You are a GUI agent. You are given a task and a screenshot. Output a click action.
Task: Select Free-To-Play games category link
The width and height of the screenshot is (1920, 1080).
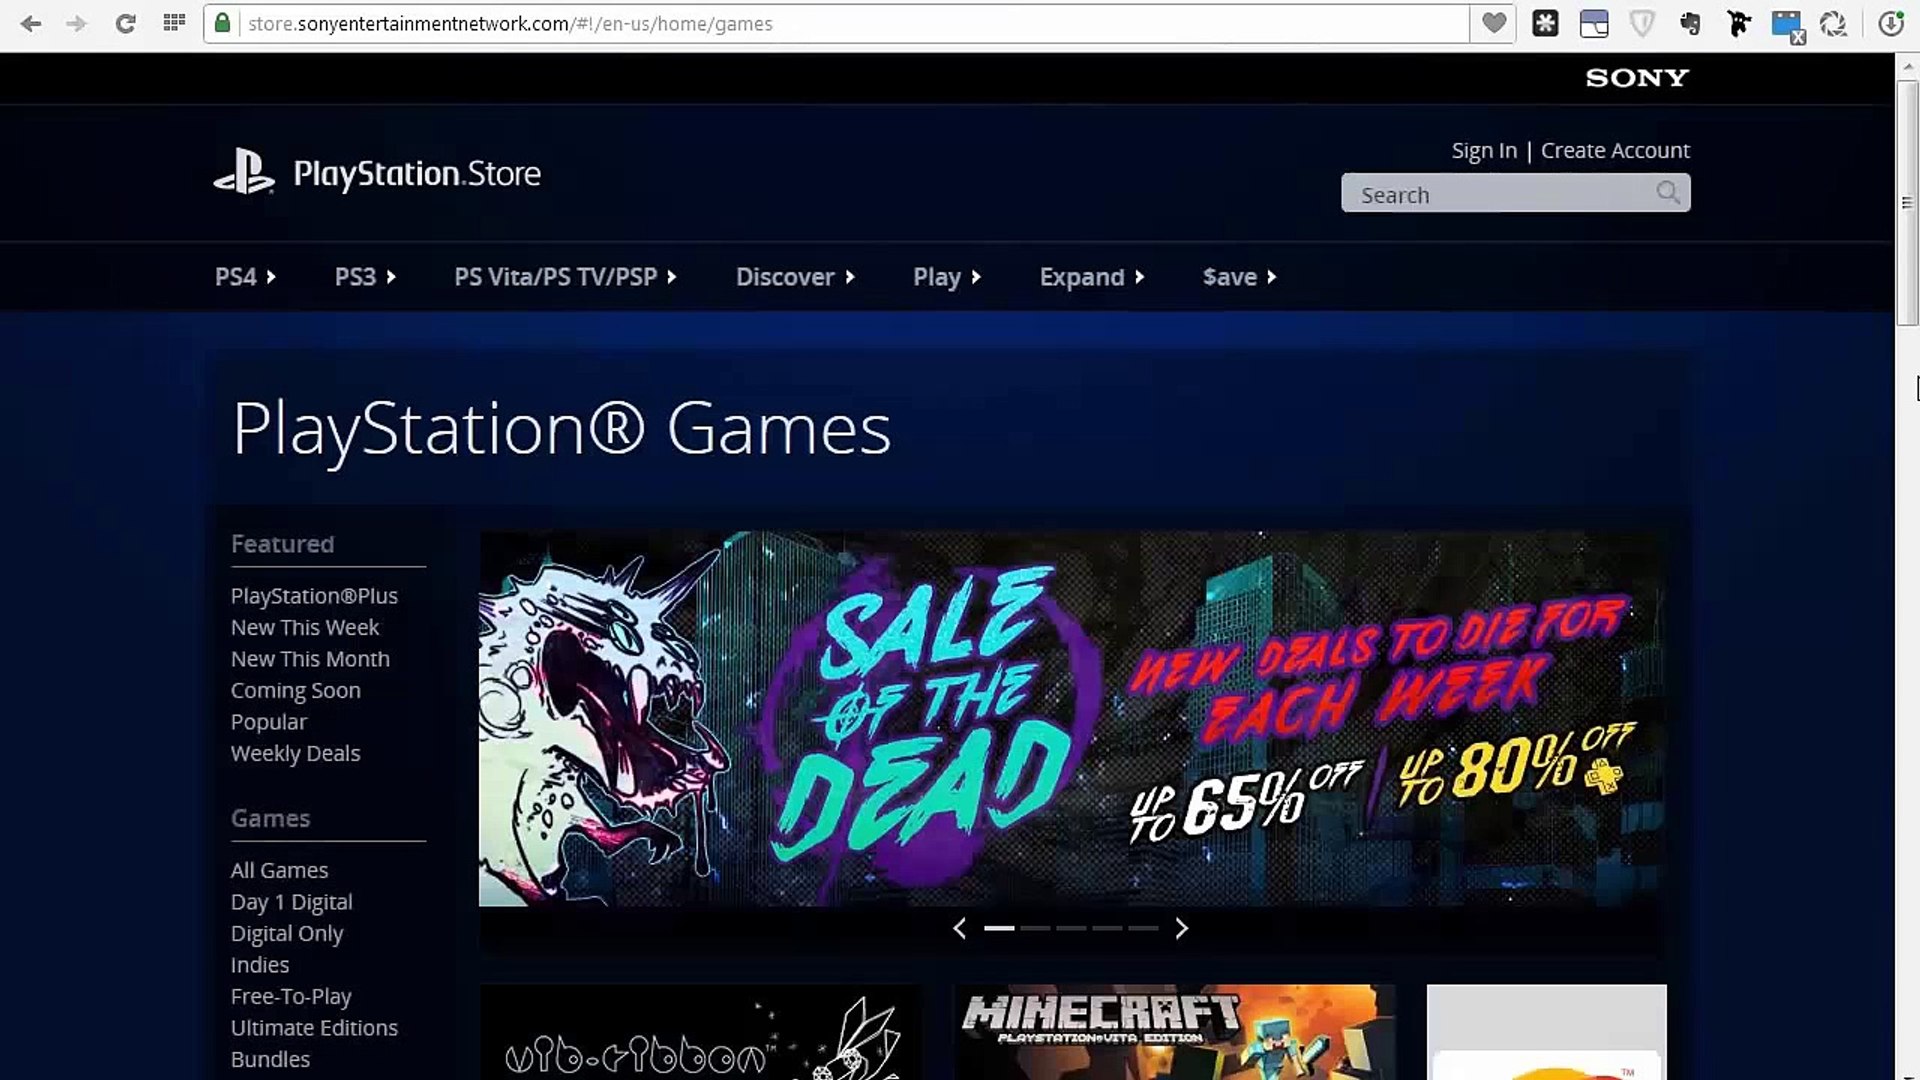pos(291,996)
